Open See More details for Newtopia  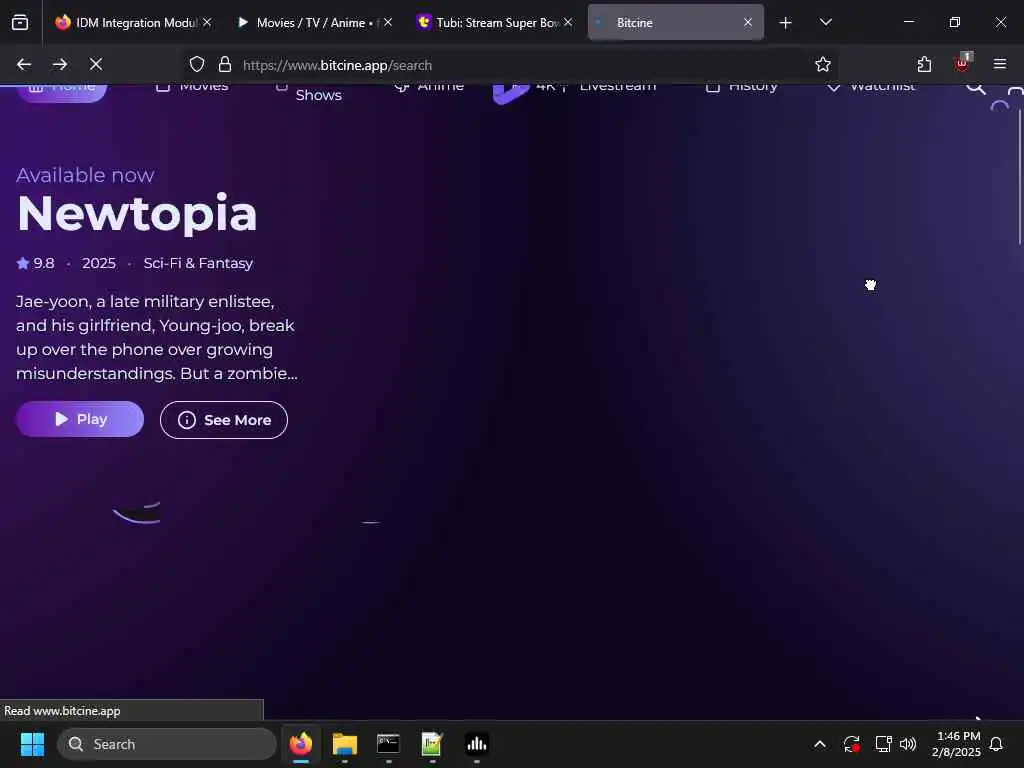point(223,420)
